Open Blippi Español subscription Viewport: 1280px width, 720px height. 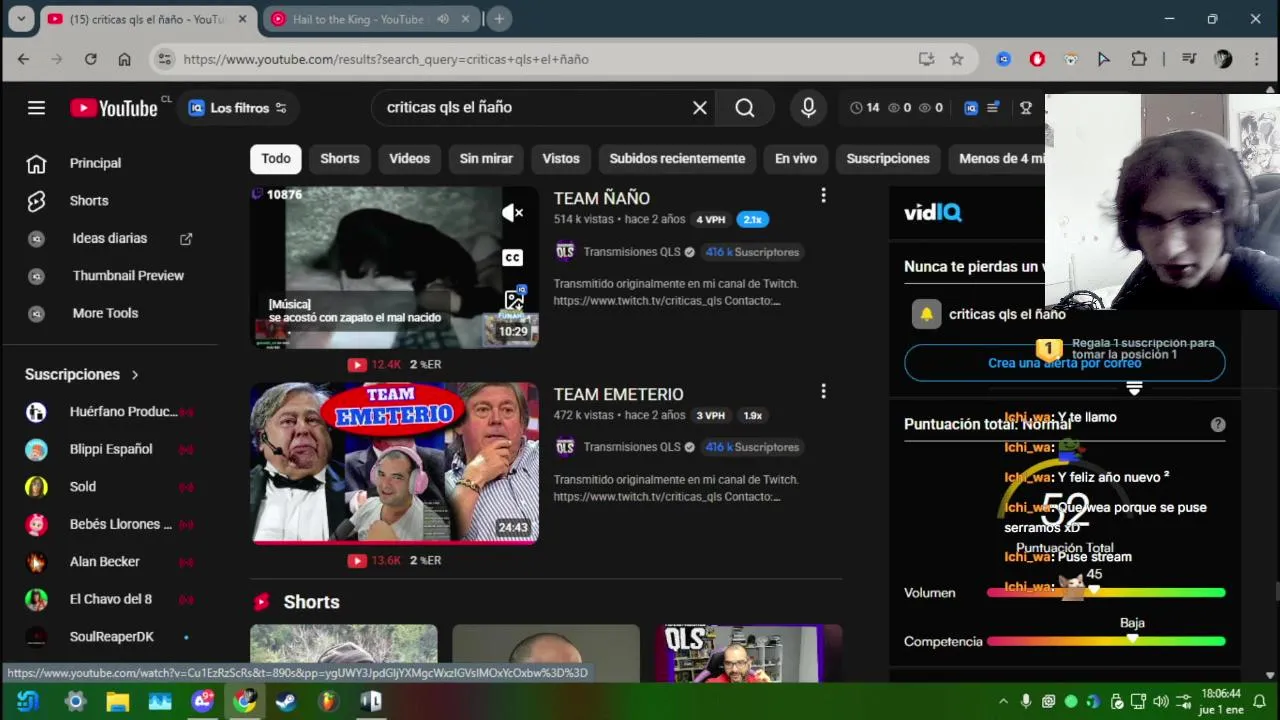(x=110, y=450)
